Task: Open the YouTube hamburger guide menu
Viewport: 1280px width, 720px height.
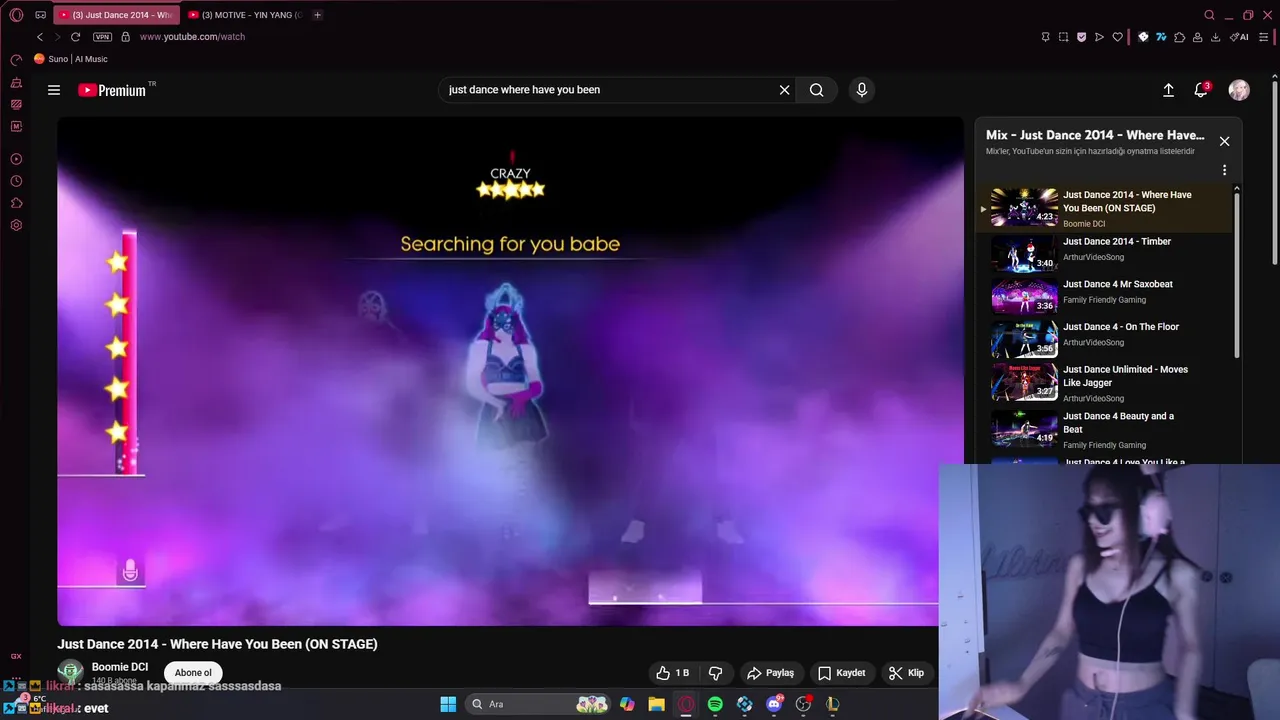Action: (x=54, y=90)
